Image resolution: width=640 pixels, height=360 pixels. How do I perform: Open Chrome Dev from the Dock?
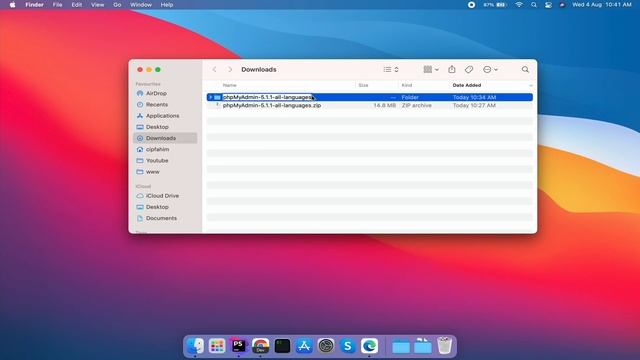[x=260, y=346]
